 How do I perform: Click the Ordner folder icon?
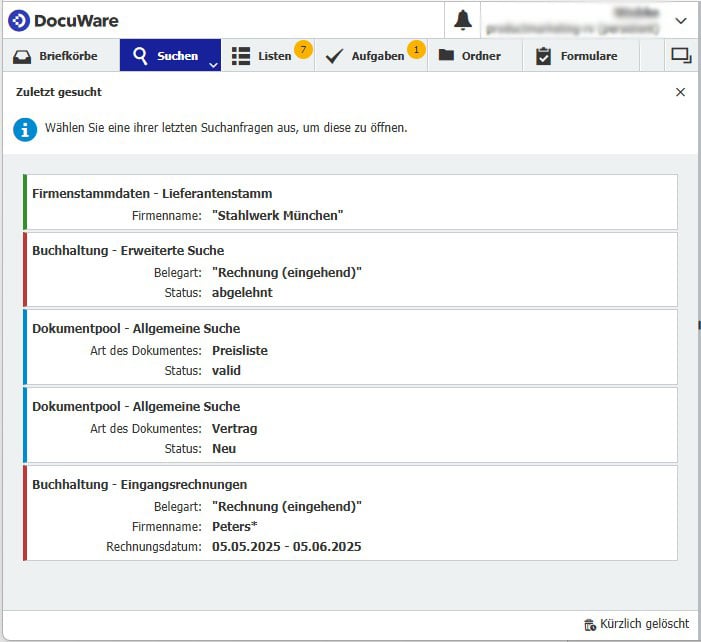446,55
